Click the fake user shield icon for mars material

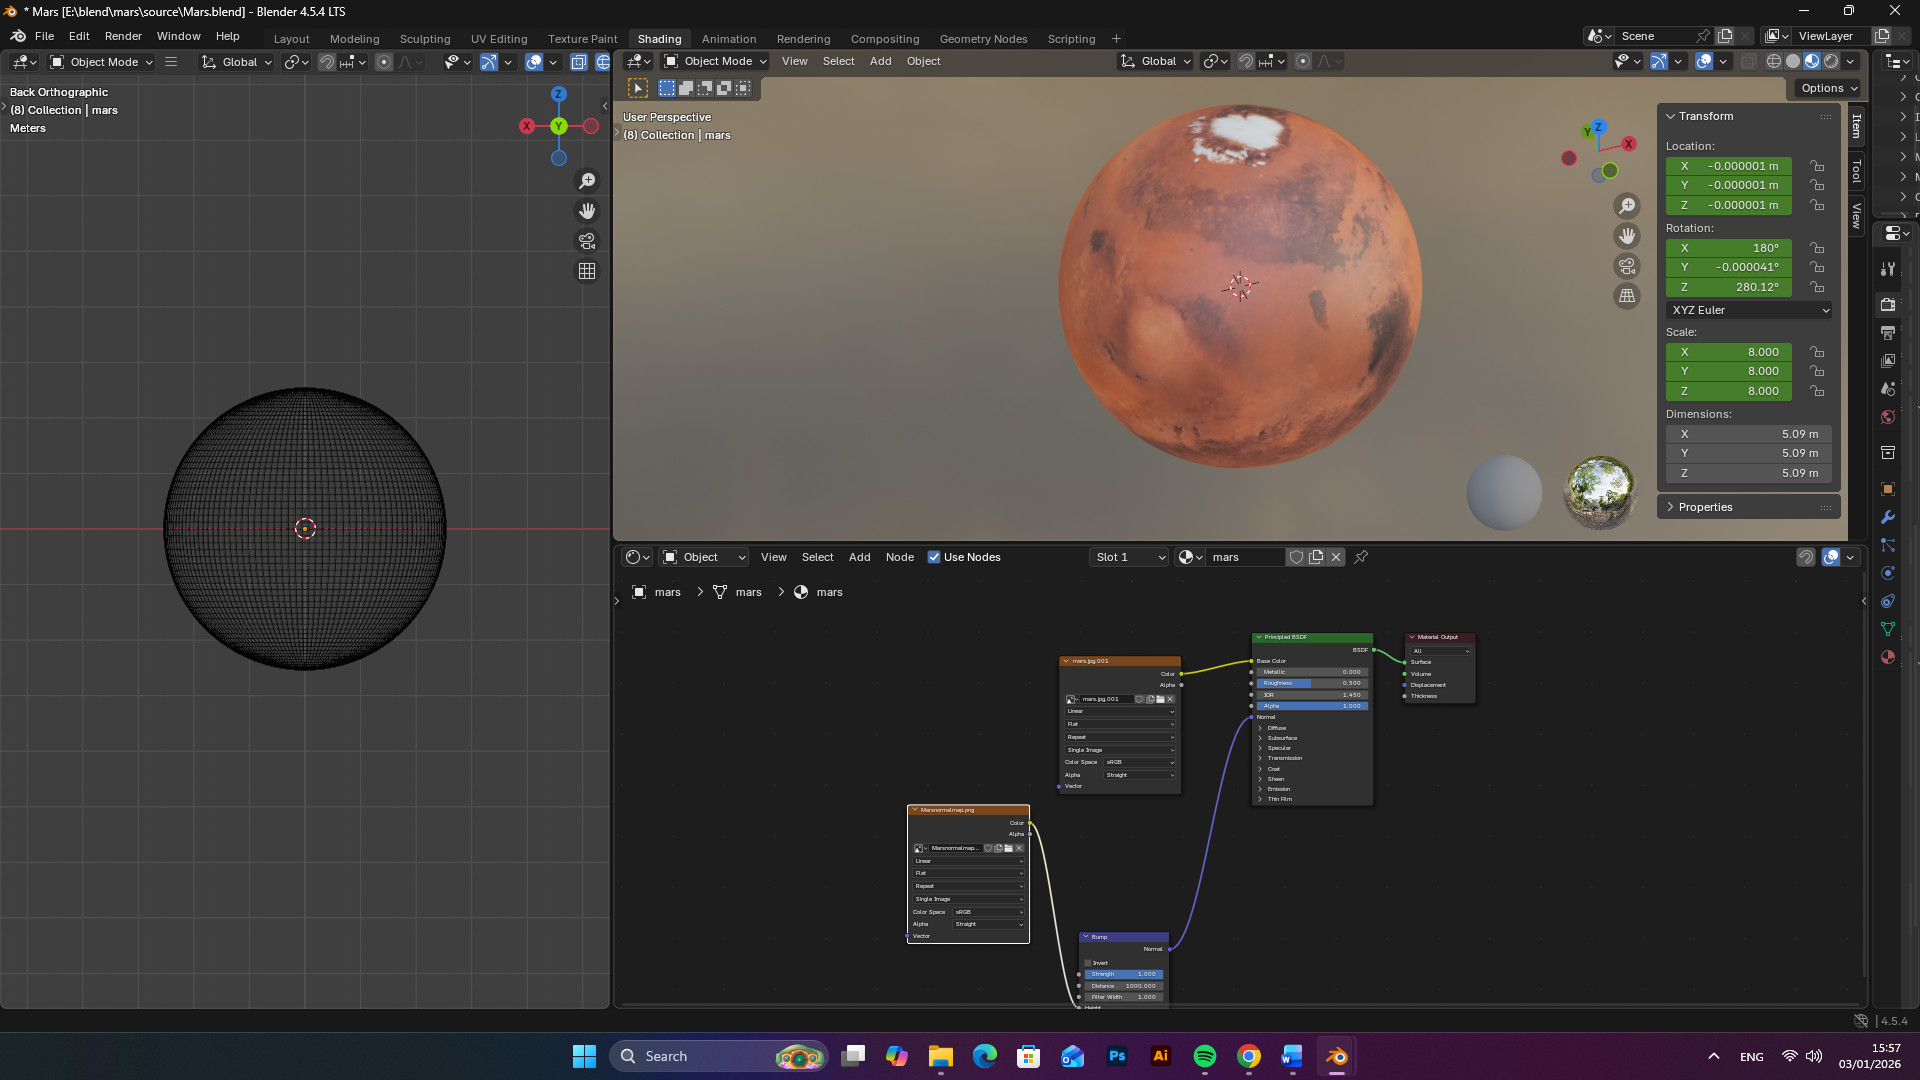point(1296,557)
